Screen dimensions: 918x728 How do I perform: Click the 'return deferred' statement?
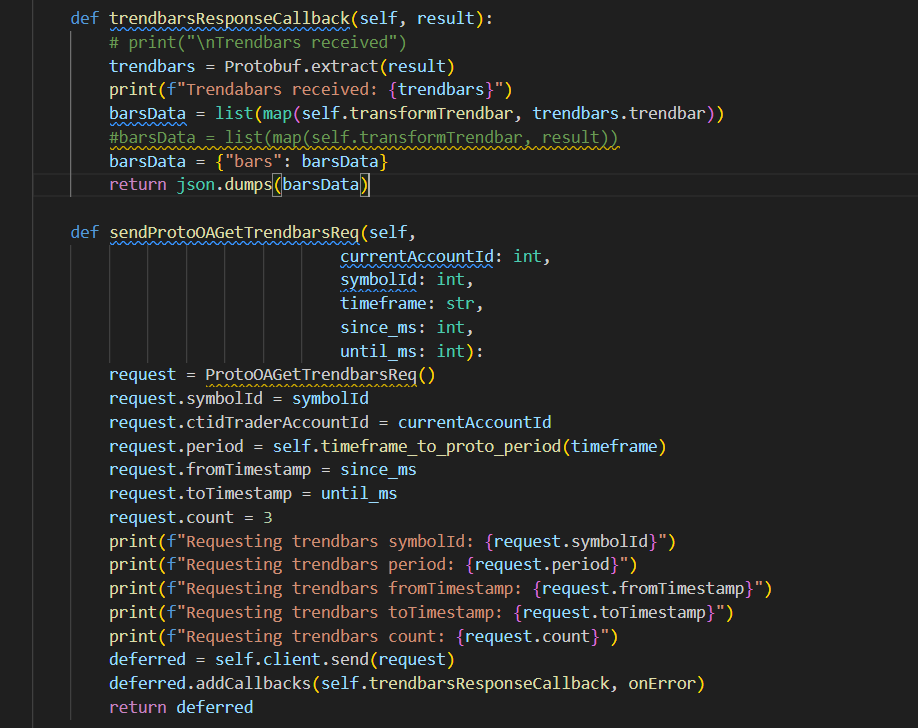(x=181, y=708)
